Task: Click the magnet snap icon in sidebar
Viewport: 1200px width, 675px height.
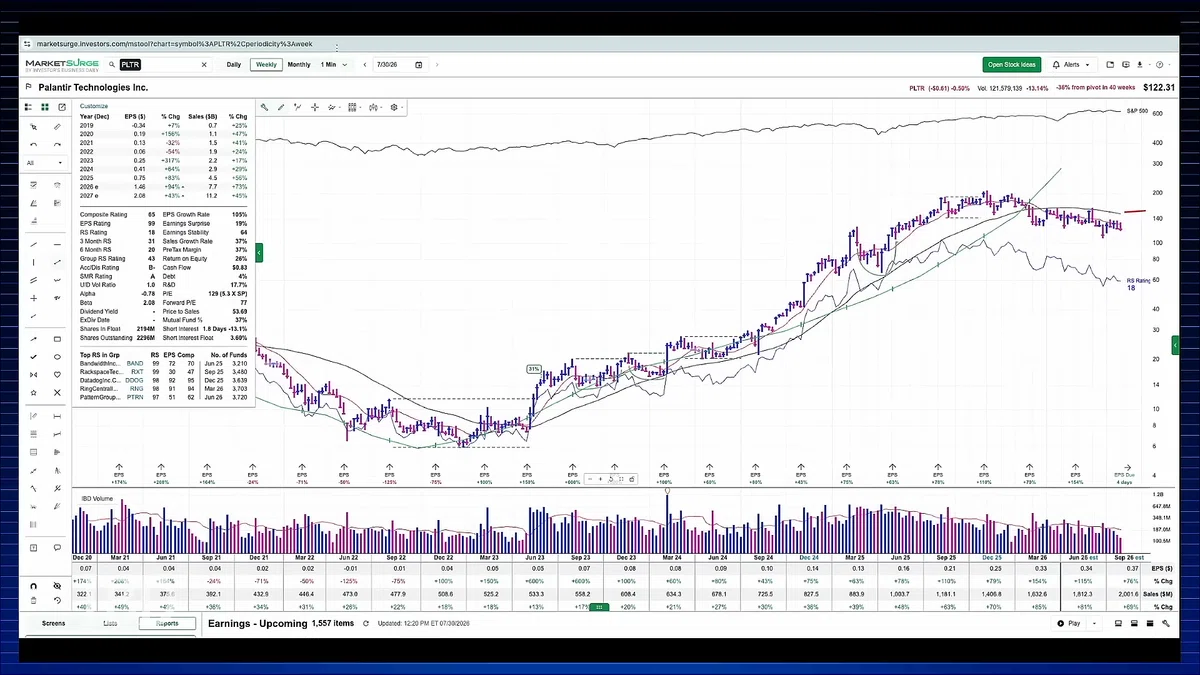Action: click(33, 586)
